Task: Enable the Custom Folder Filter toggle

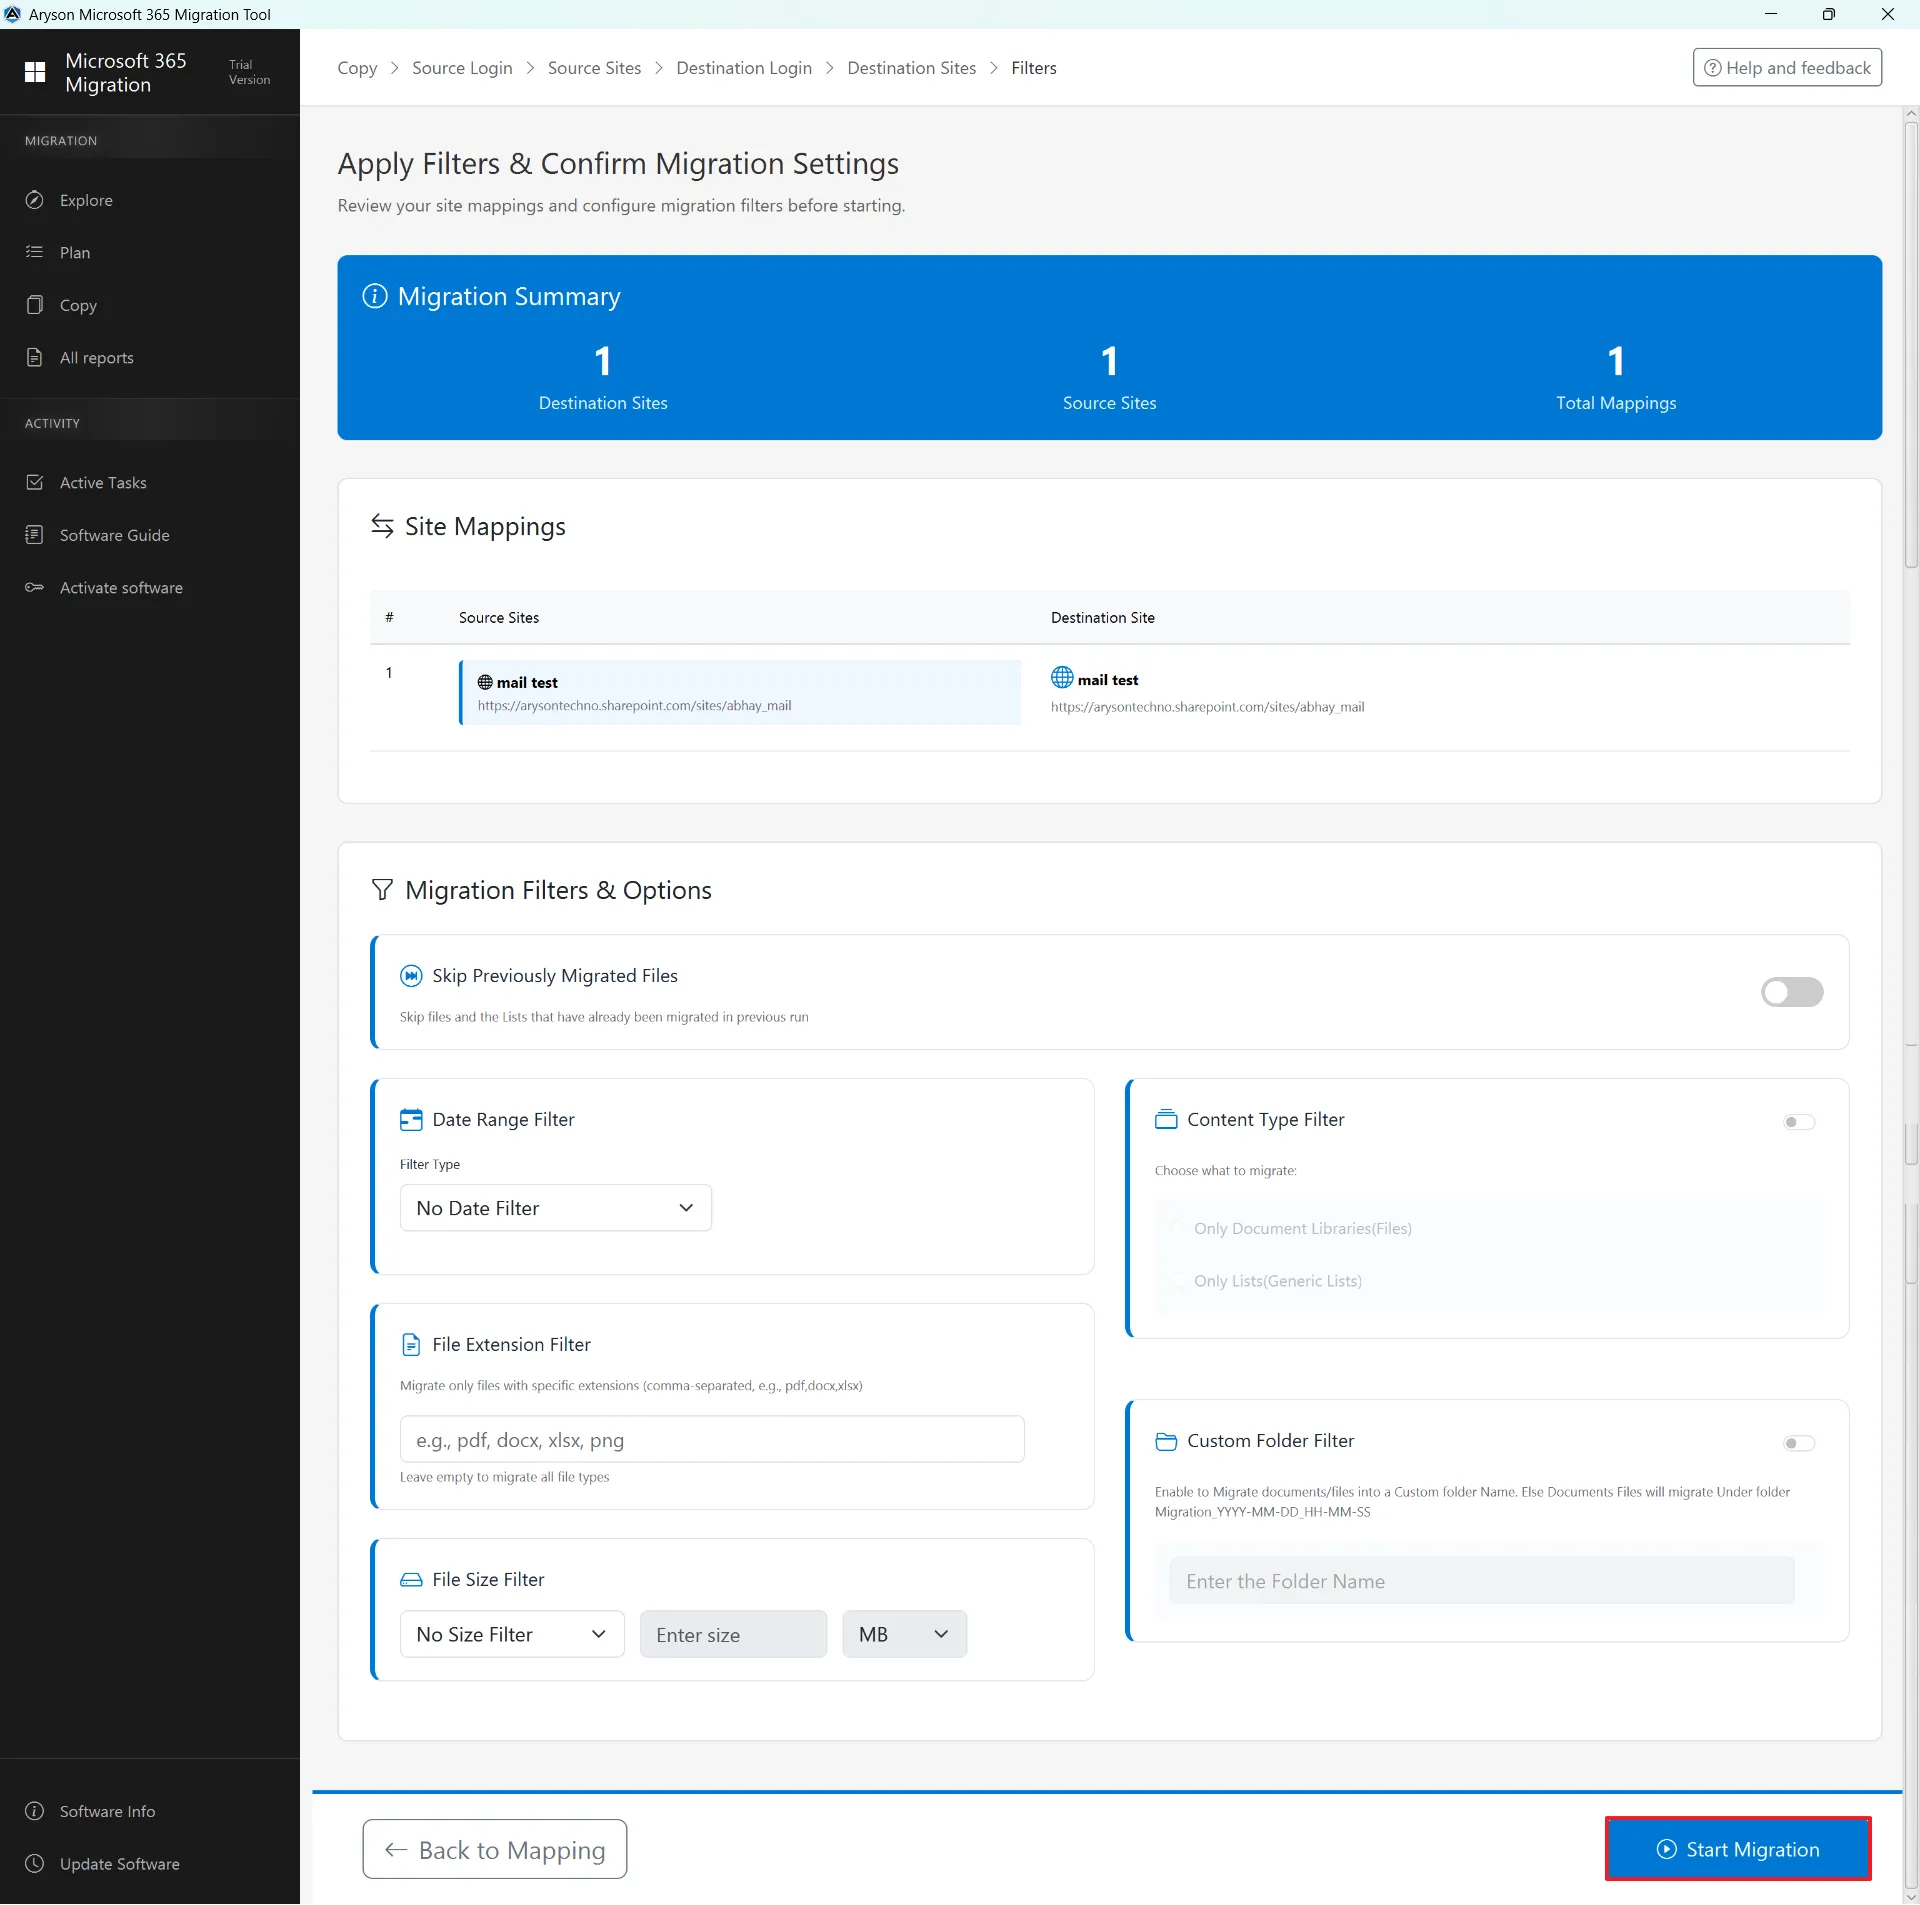Action: 1798,1443
